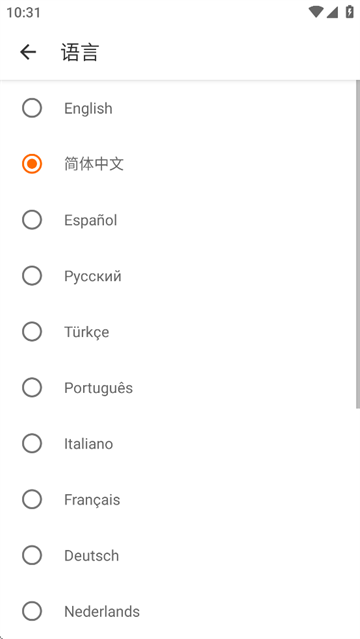This screenshot has height=639, width=360.
Task: Tap the 语言 page title
Action: (80, 53)
